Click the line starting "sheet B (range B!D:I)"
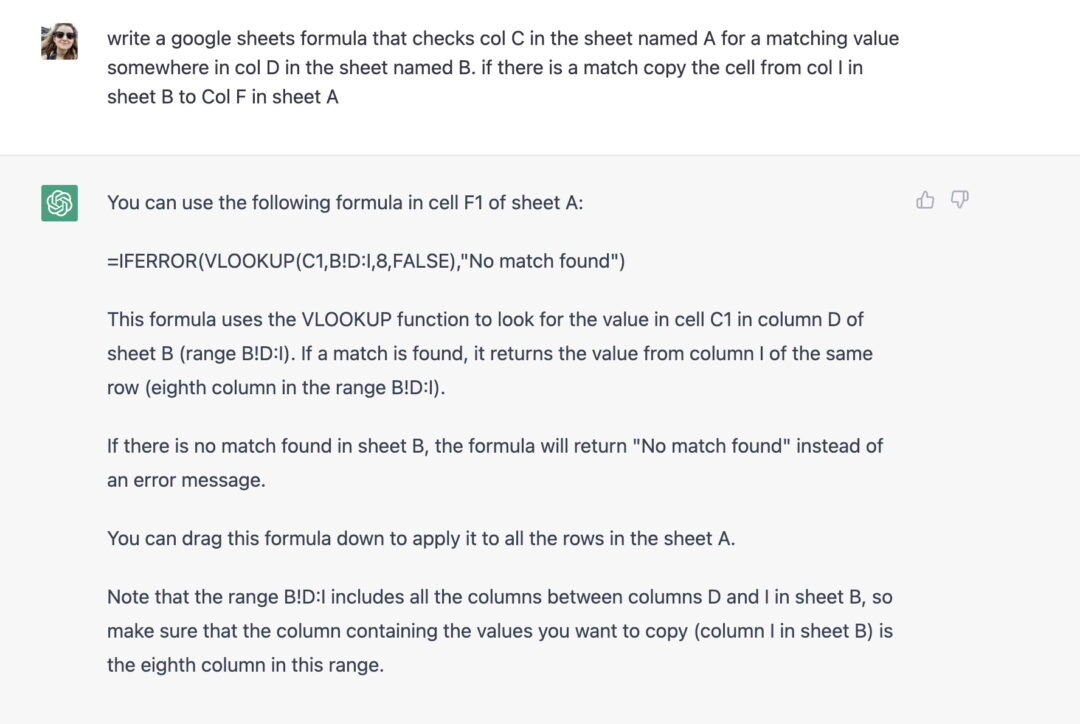Viewport: 1080px width, 724px height. coord(489,353)
